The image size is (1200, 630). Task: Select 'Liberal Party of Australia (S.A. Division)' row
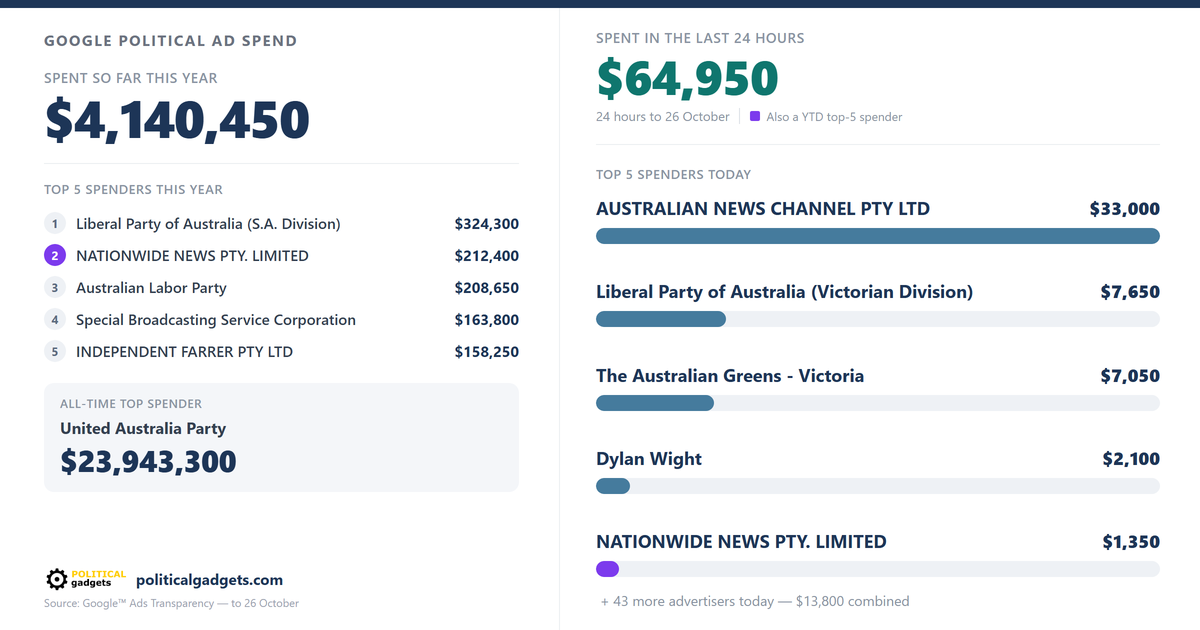[x=281, y=224]
